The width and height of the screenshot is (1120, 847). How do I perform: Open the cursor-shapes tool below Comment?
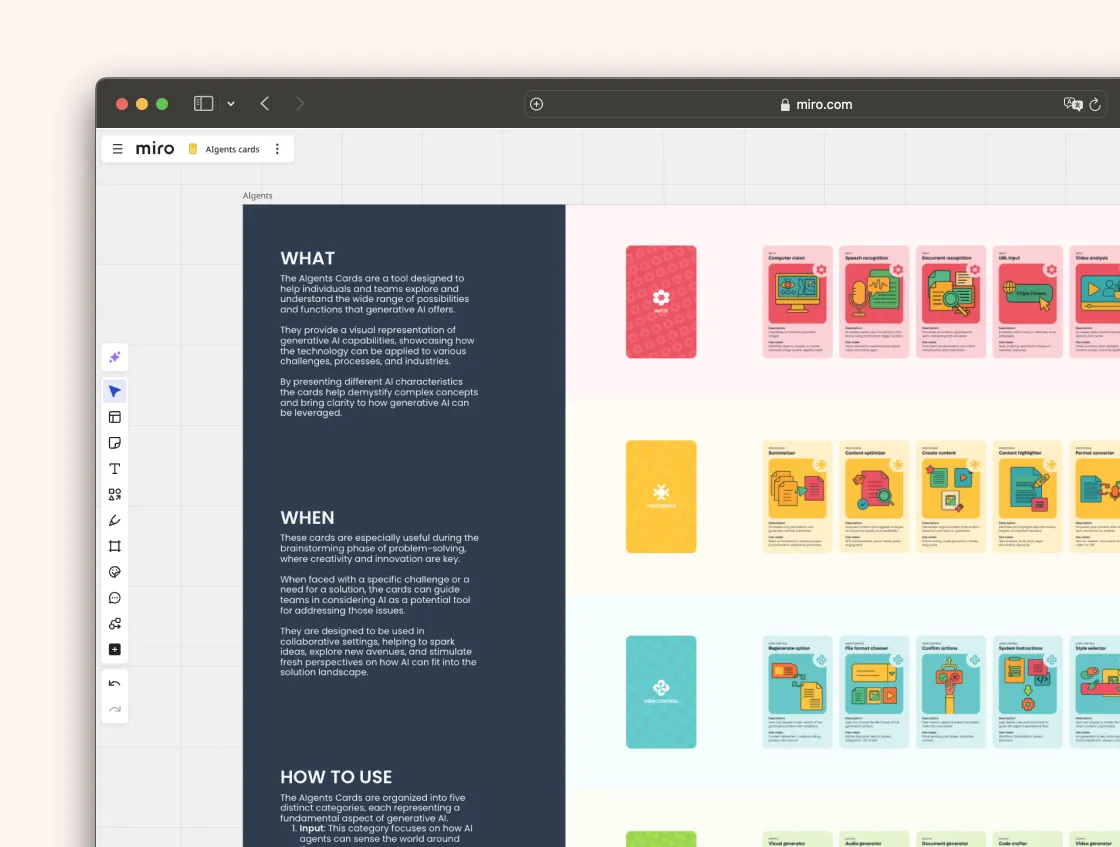click(x=114, y=623)
